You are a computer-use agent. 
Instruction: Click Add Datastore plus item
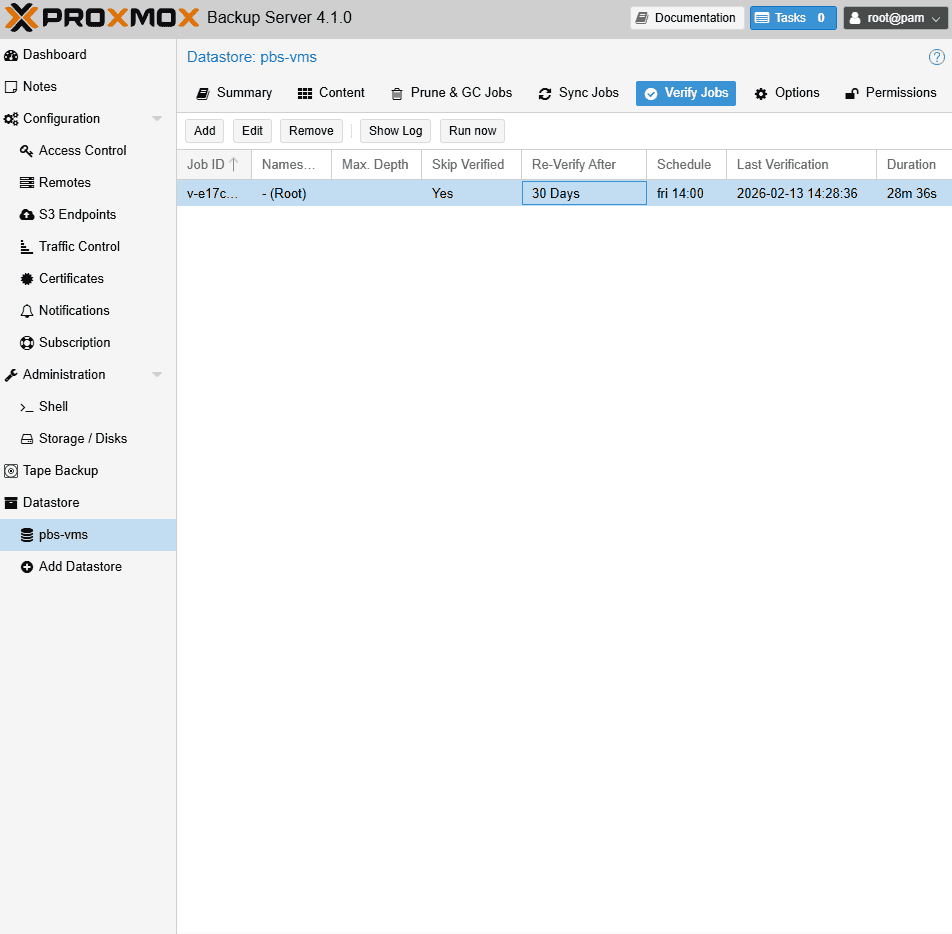(79, 567)
